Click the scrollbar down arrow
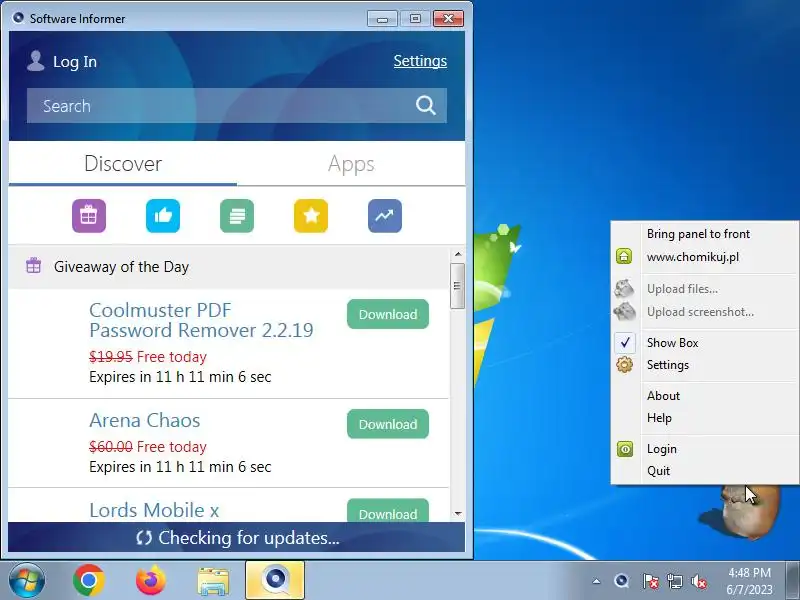 point(458,514)
